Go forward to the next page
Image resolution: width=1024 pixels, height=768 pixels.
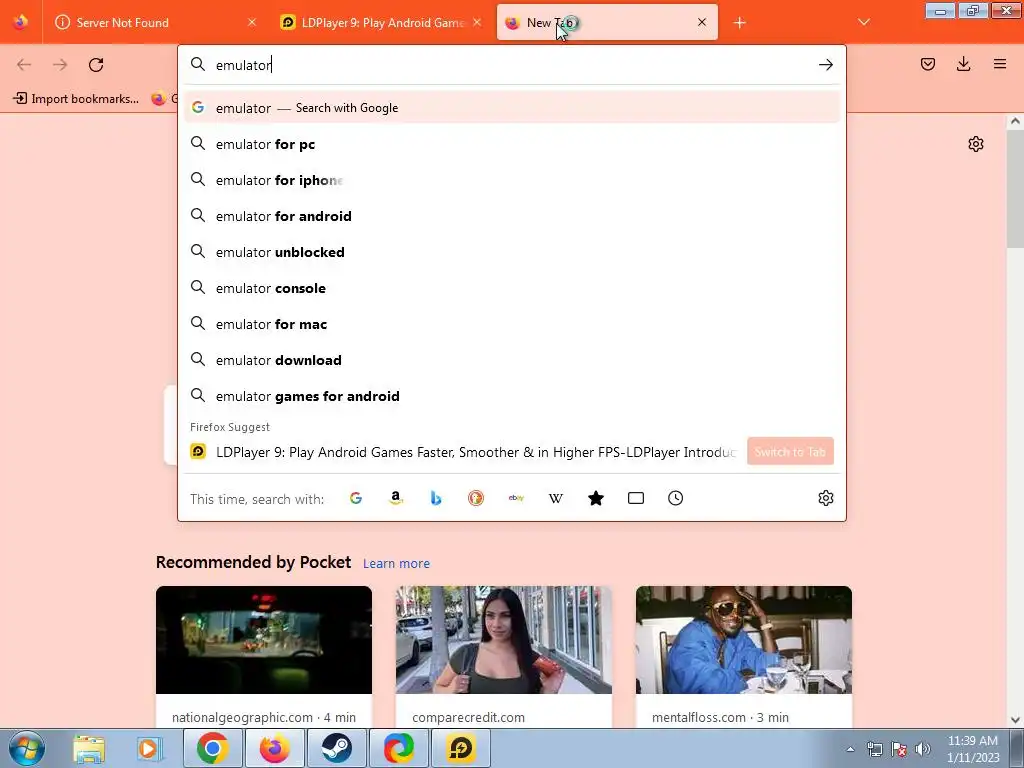60,65
